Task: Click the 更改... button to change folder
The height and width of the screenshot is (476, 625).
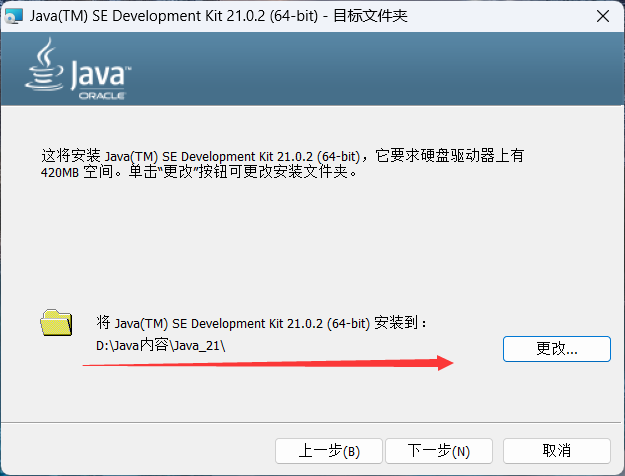Action: pos(556,349)
